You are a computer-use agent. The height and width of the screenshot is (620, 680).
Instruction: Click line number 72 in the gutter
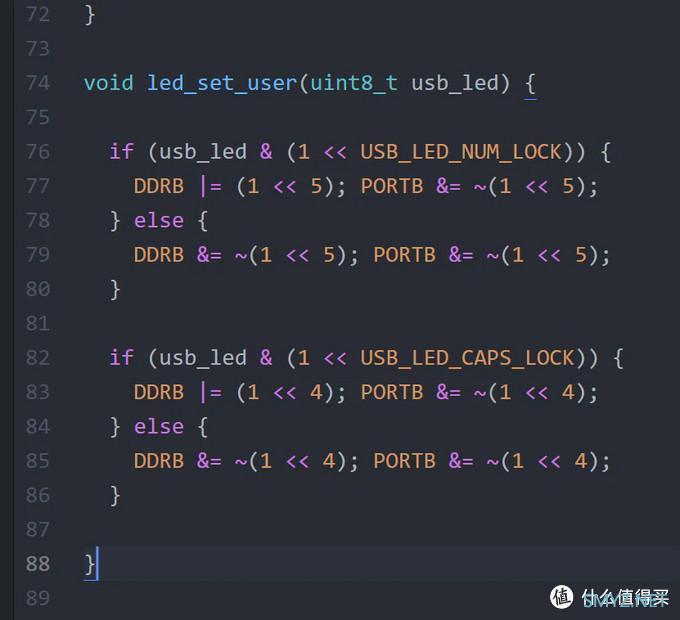point(38,15)
